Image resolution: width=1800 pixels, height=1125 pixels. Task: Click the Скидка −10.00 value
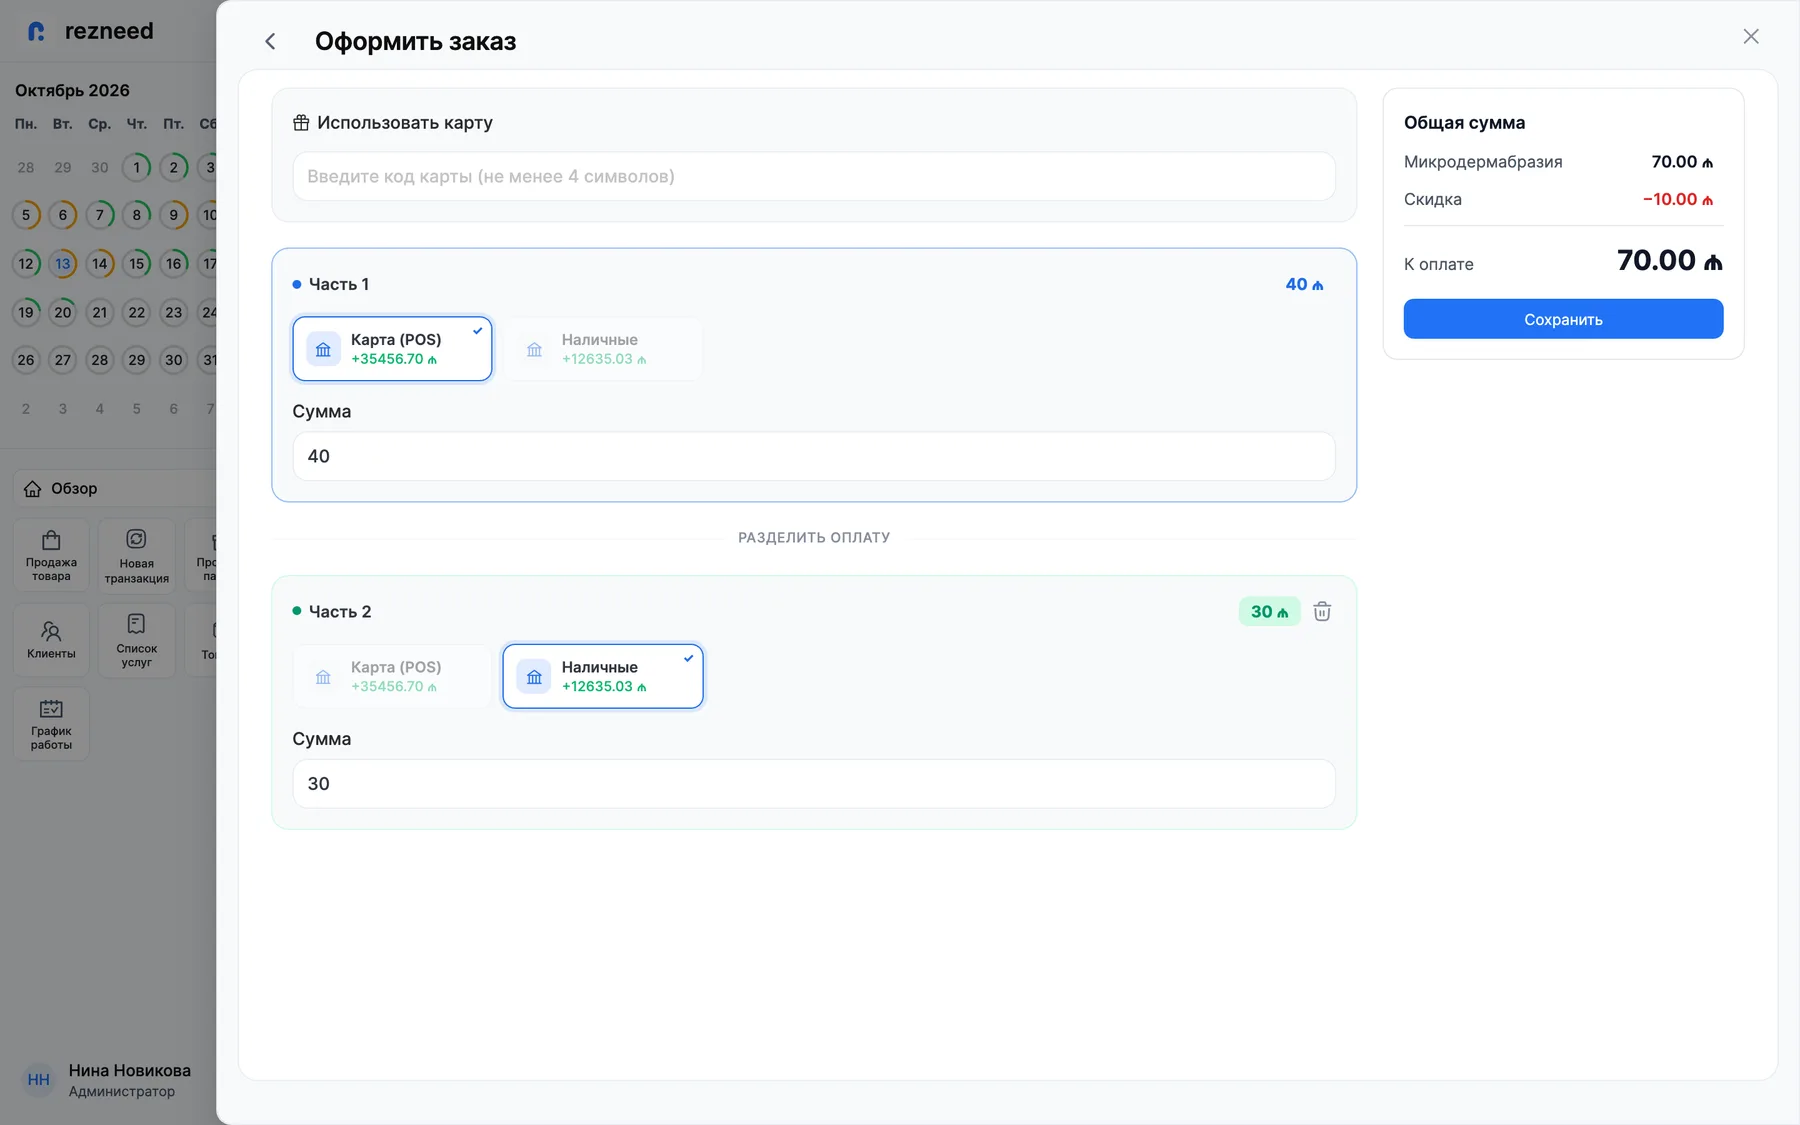click(1677, 200)
